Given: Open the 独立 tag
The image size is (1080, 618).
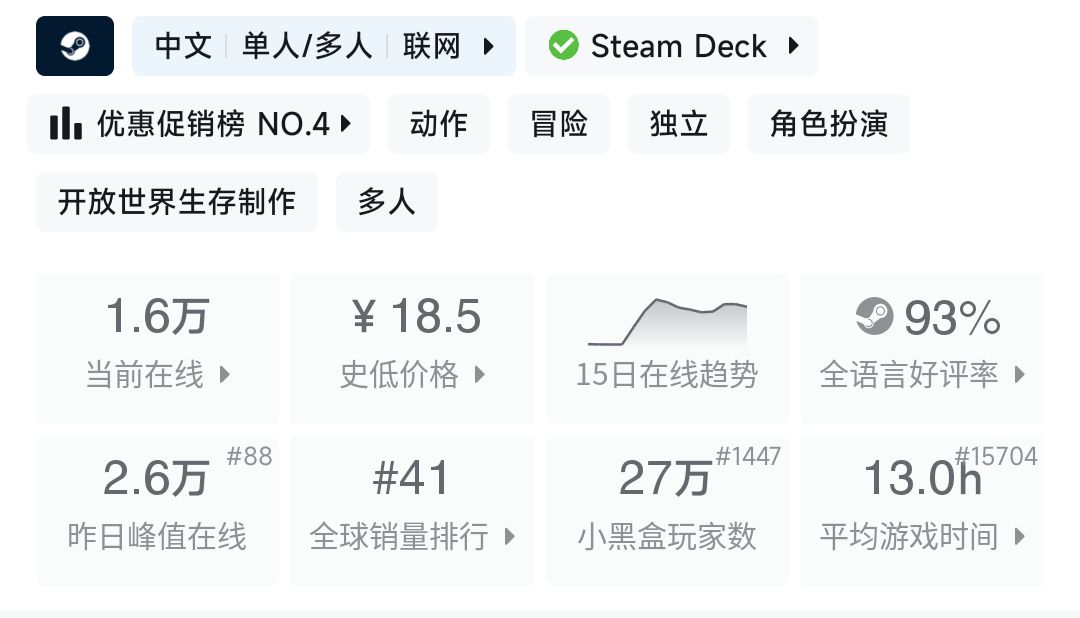Looking at the screenshot, I should coord(679,124).
